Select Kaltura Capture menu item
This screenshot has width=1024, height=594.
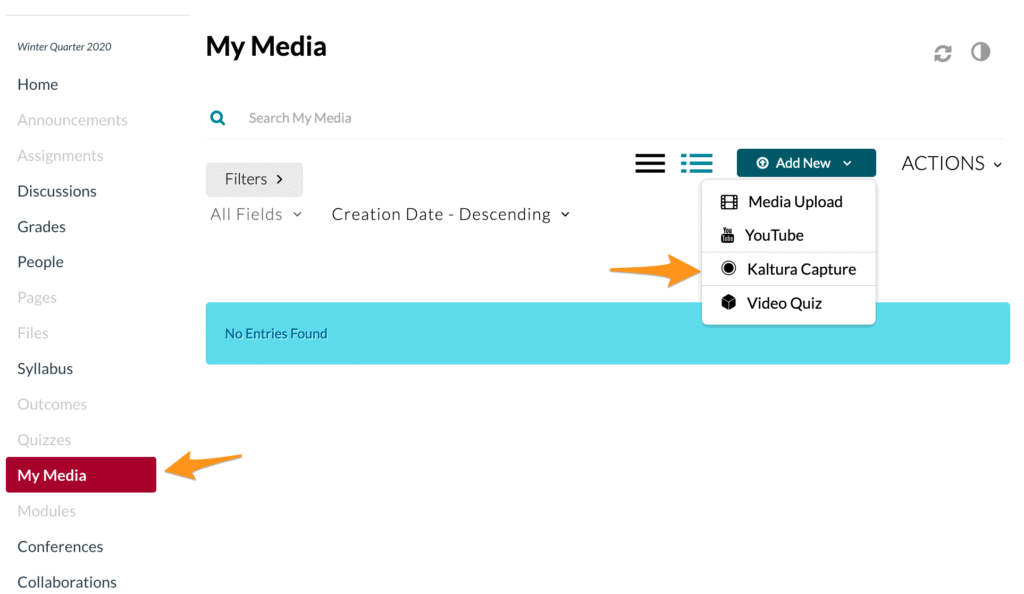pyautogui.click(x=788, y=269)
